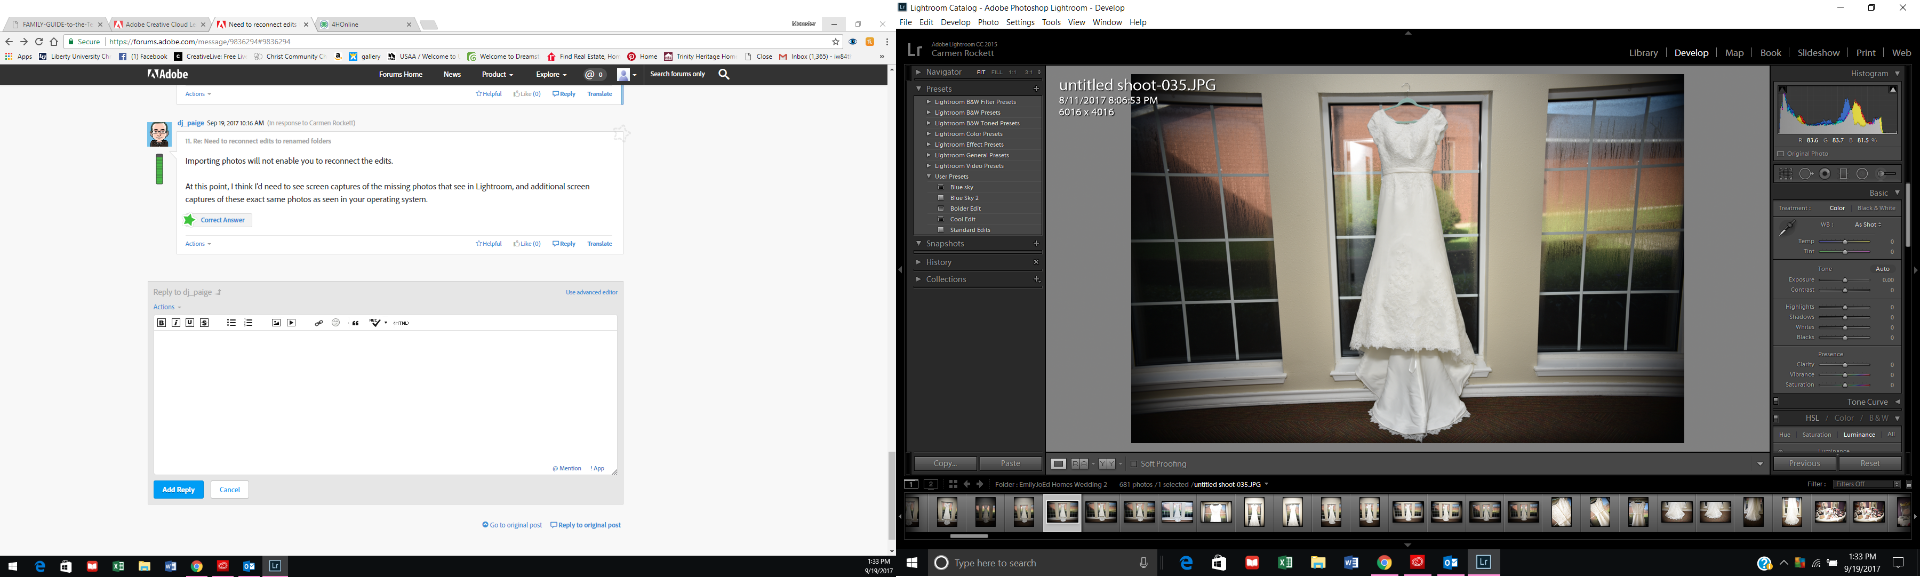Set Treatment to Color
1920x577 pixels.
(x=1837, y=208)
